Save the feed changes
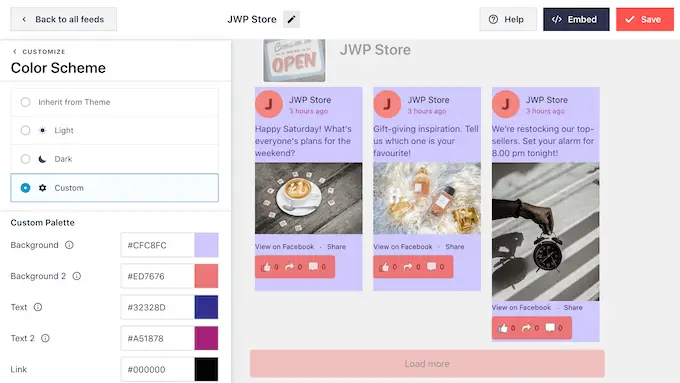The image size is (680, 383). pos(645,19)
